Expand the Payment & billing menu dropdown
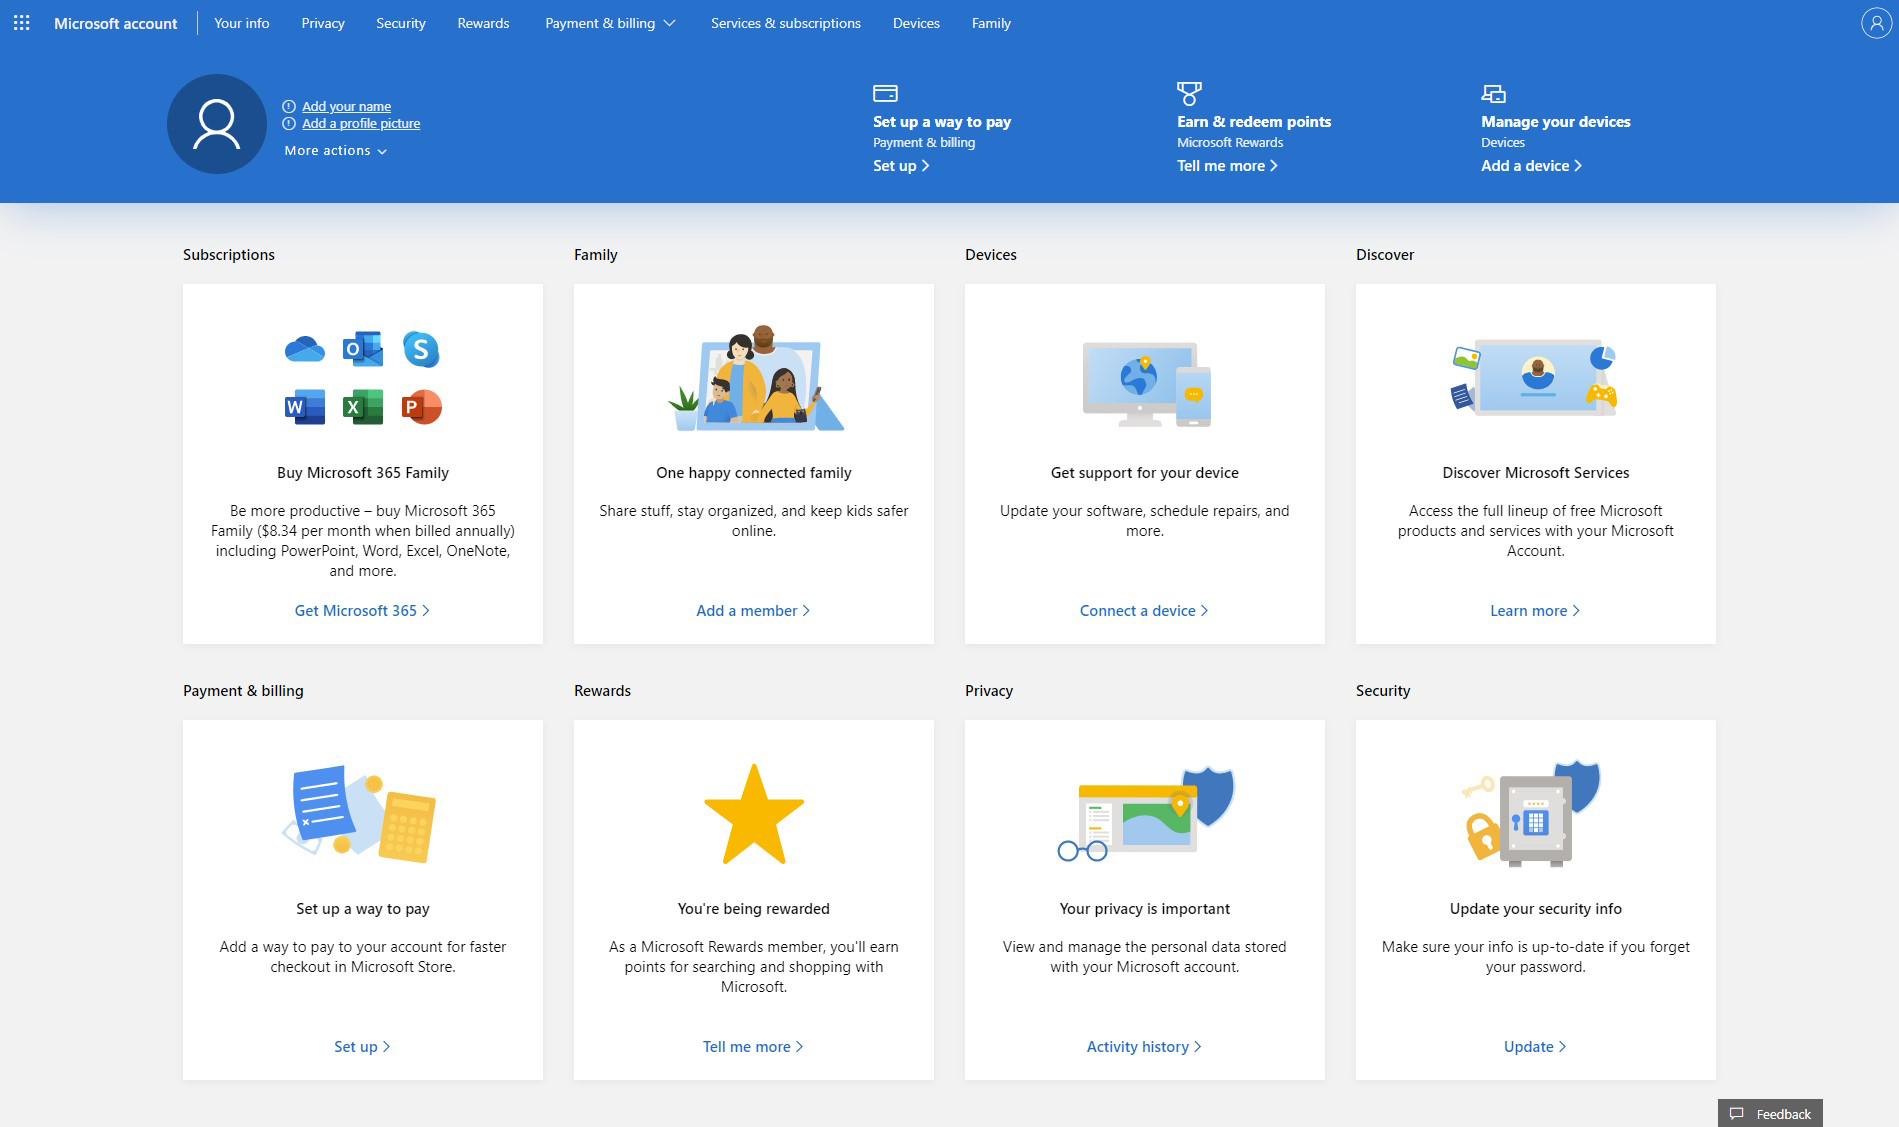This screenshot has height=1127, width=1899. [610, 23]
